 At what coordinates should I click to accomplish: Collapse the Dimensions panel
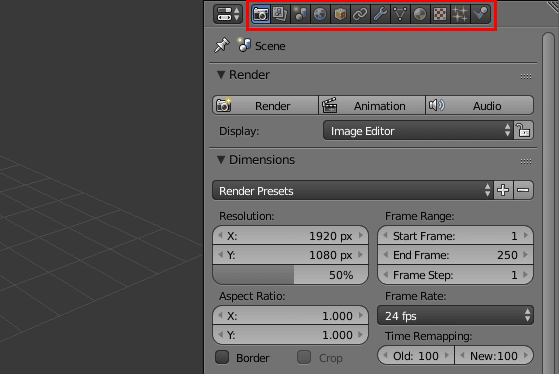(221, 160)
